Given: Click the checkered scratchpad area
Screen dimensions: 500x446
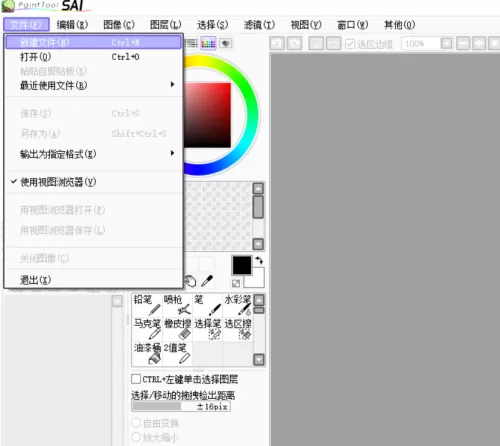Looking at the screenshot, I should tap(218, 216).
